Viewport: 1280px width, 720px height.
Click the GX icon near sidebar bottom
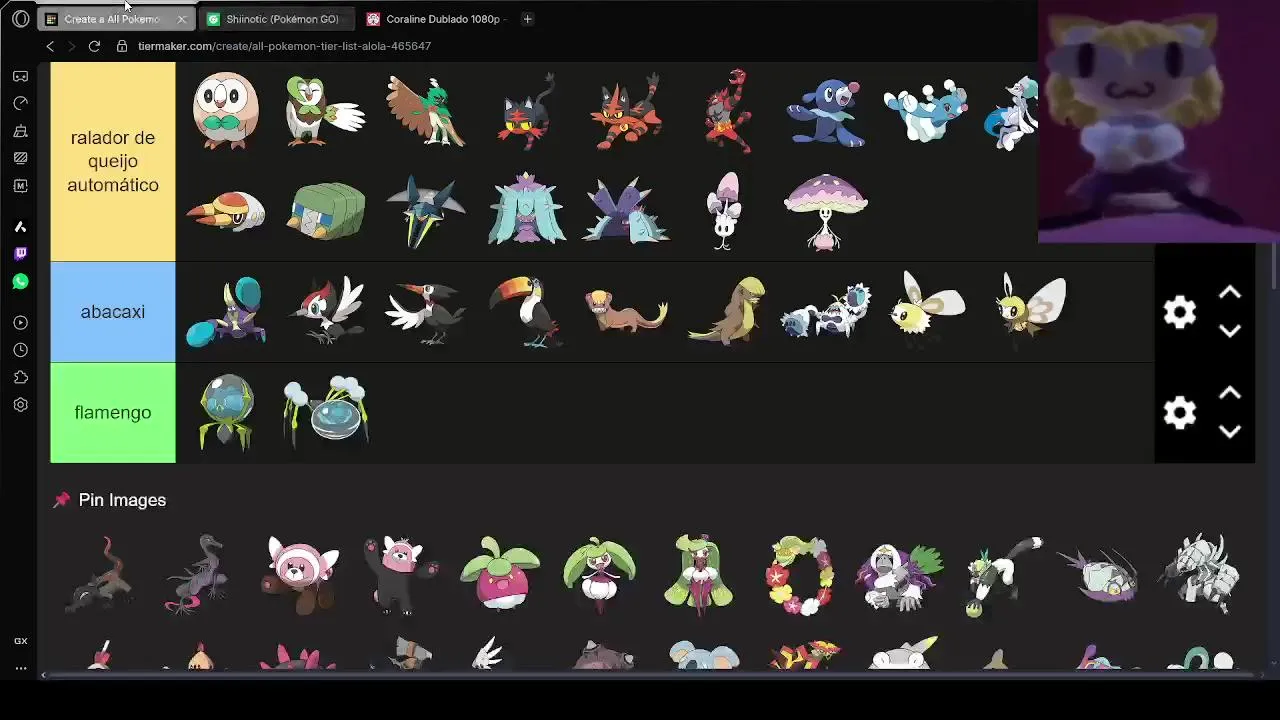[x=20, y=641]
